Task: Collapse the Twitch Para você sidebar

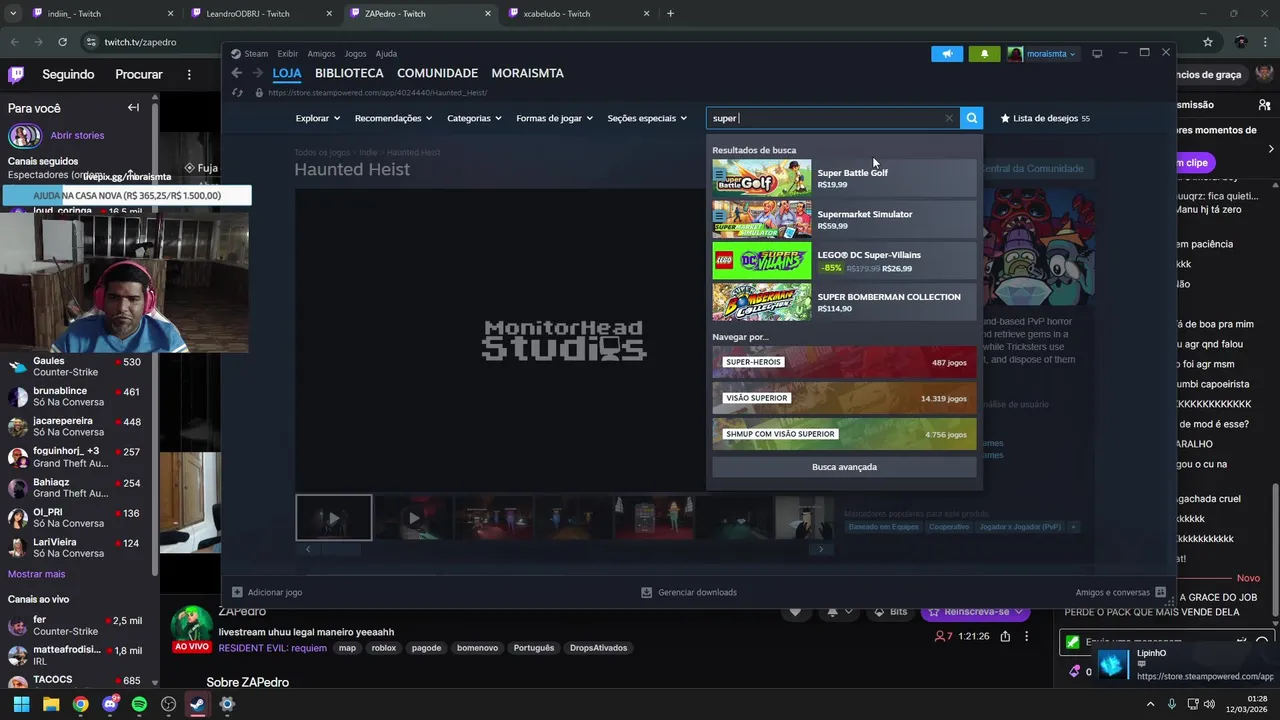Action: [x=133, y=107]
